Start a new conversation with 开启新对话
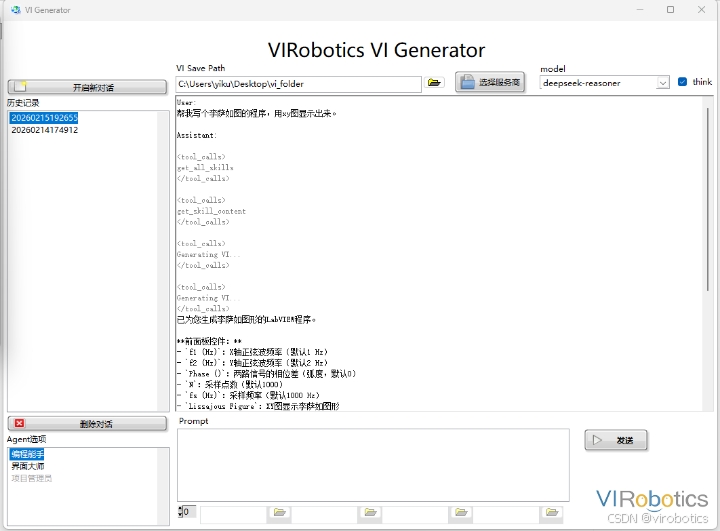Viewport: 720px width, 531px height. click(x=87, y=87)
